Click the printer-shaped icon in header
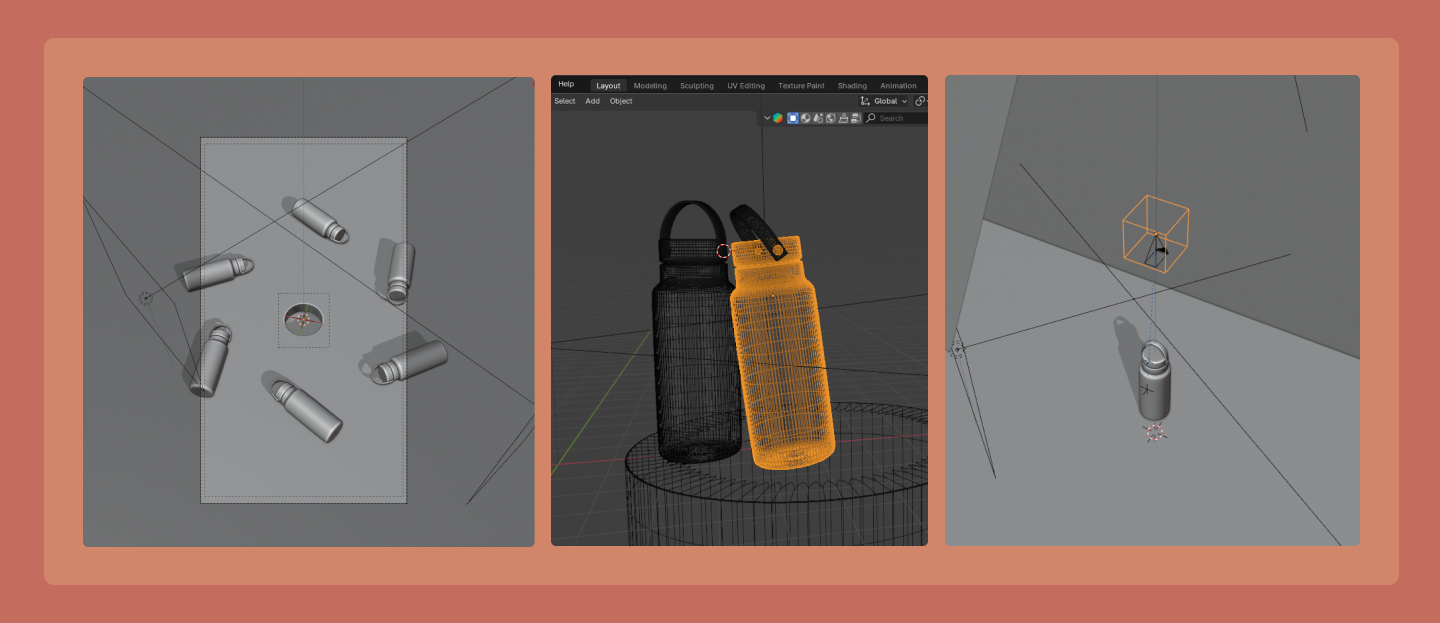Image resolution: width=1440 pixels, height=623 pixels. (843, 118)
